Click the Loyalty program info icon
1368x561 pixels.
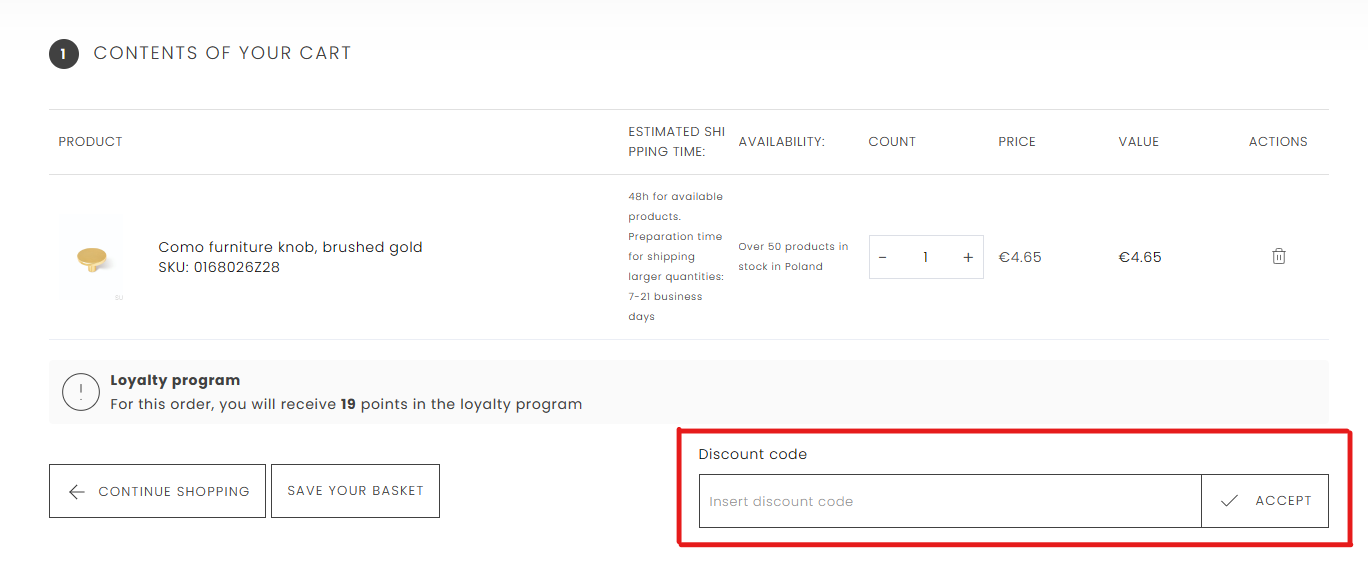pyautogui.click(x=81, y=392)
